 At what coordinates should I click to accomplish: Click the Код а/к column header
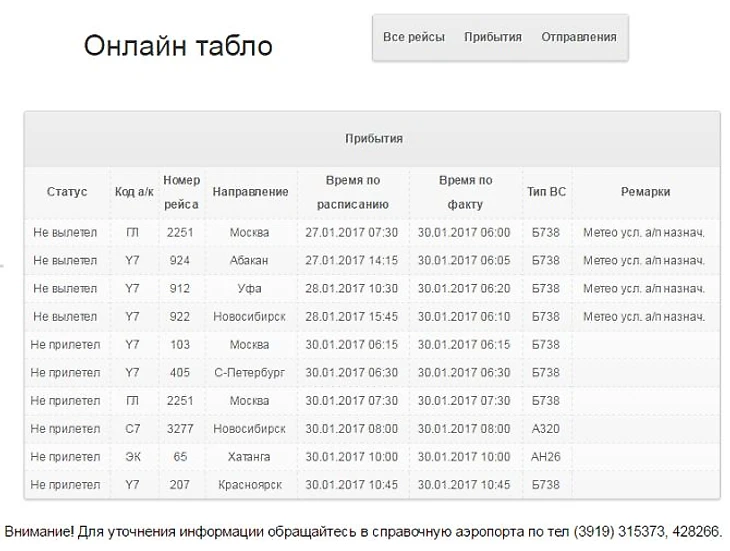click(134, 192)
